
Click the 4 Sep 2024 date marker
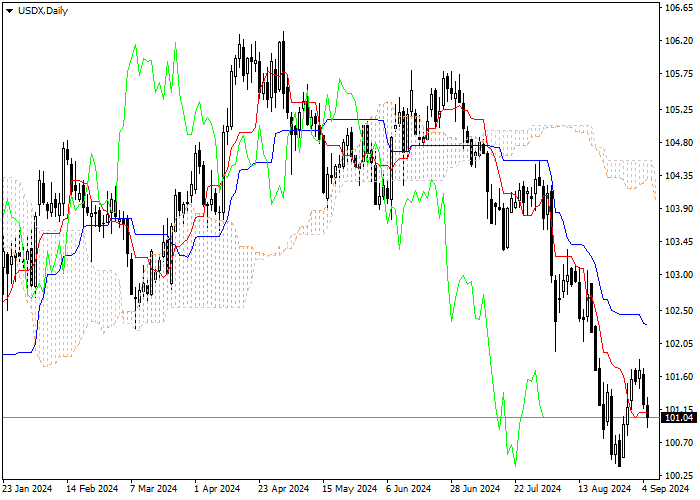click(666, 488)
